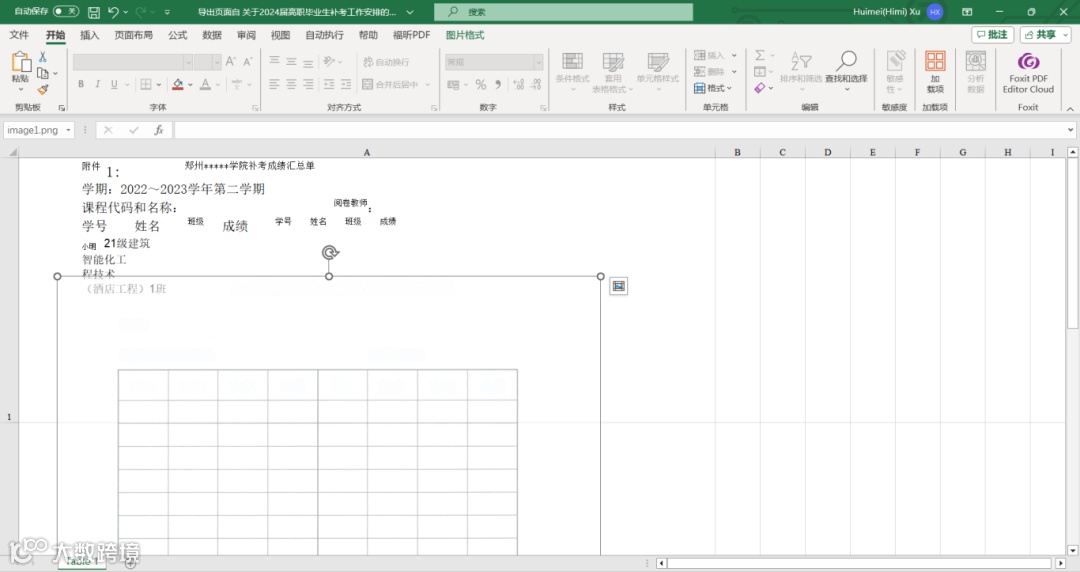
Task: Click the Percent style icon
Action: pyautogui.click(x=481, y=85)
